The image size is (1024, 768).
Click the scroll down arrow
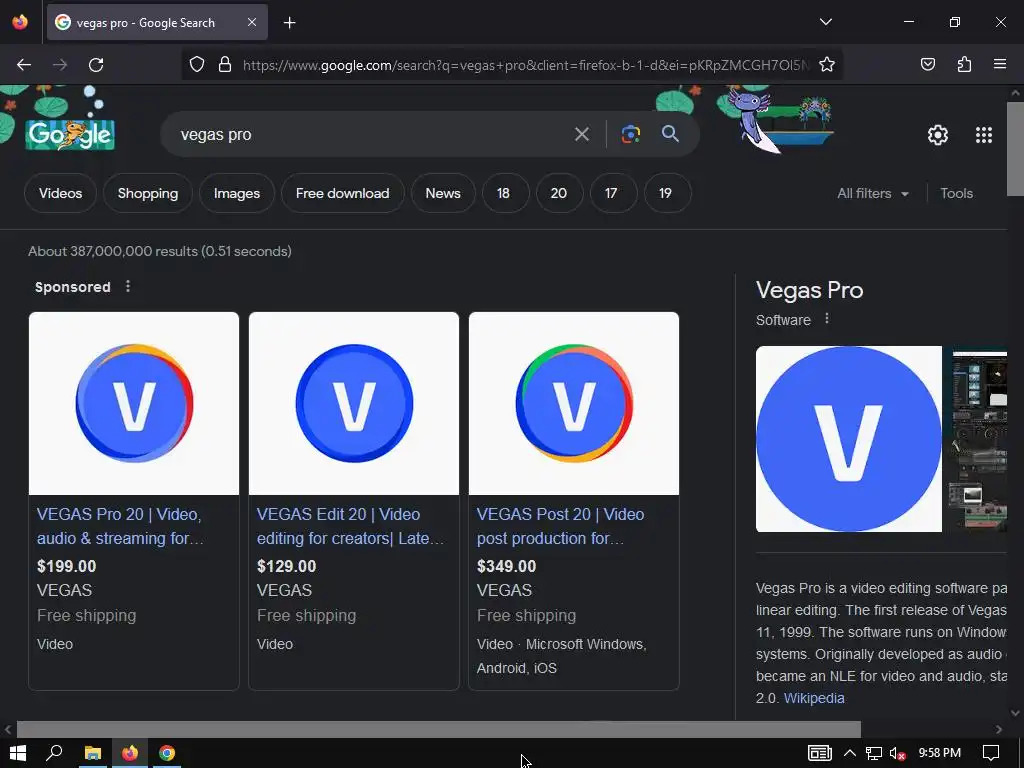tap(1016, 713)
